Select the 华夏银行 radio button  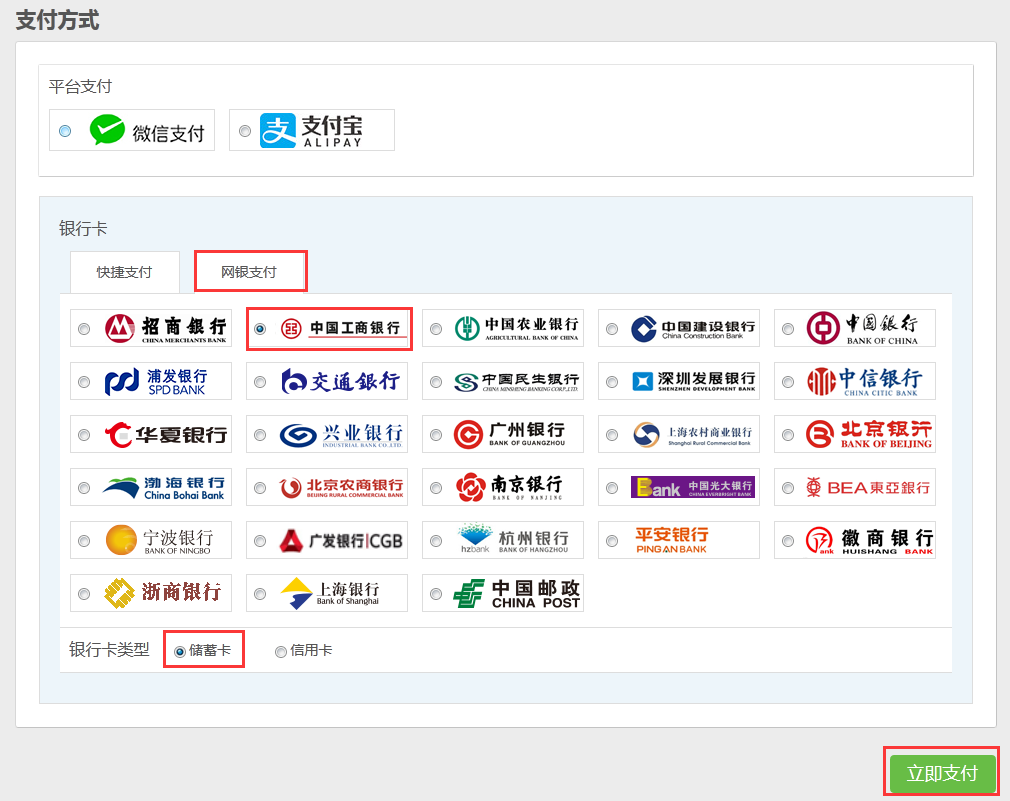coord(84,435)
